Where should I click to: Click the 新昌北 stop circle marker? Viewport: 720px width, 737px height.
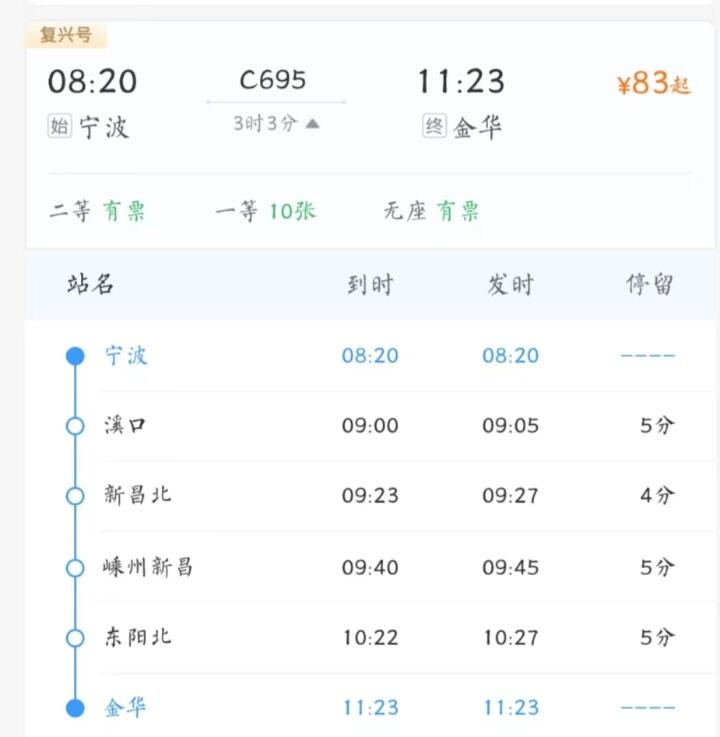pyautogui.click(x=75, y=496)
